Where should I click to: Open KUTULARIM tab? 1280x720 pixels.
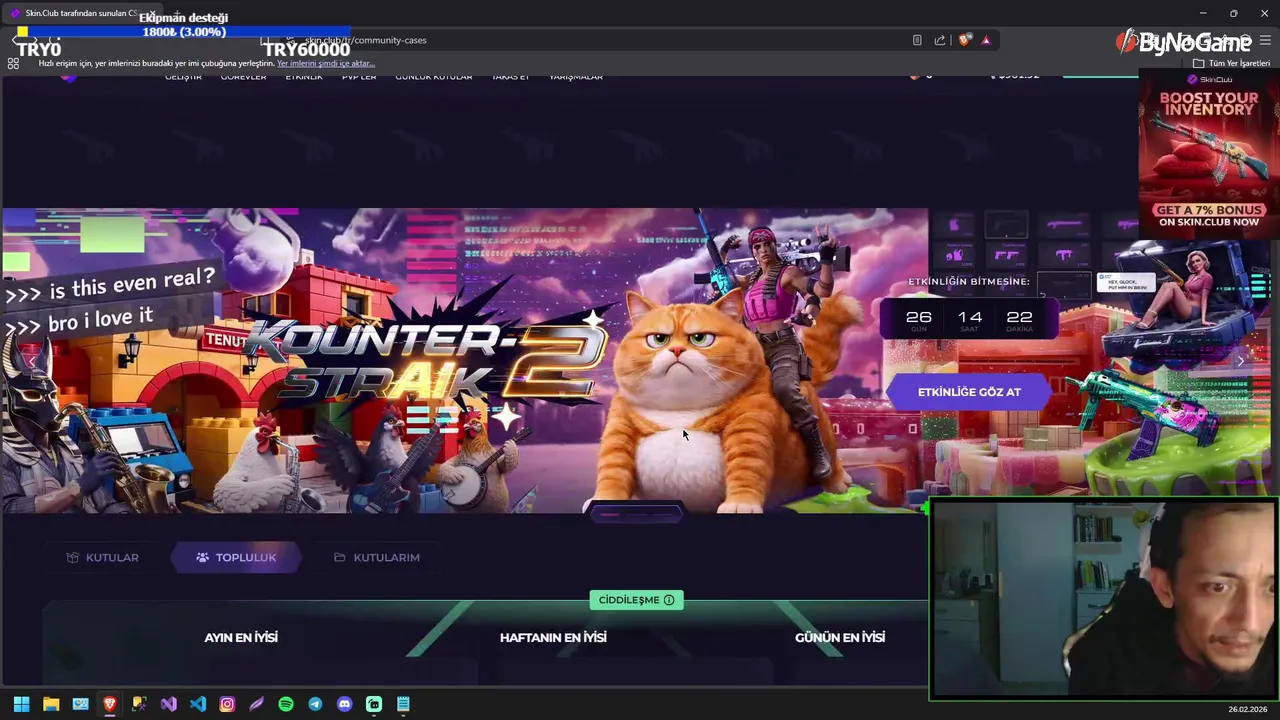coord(376,557)
